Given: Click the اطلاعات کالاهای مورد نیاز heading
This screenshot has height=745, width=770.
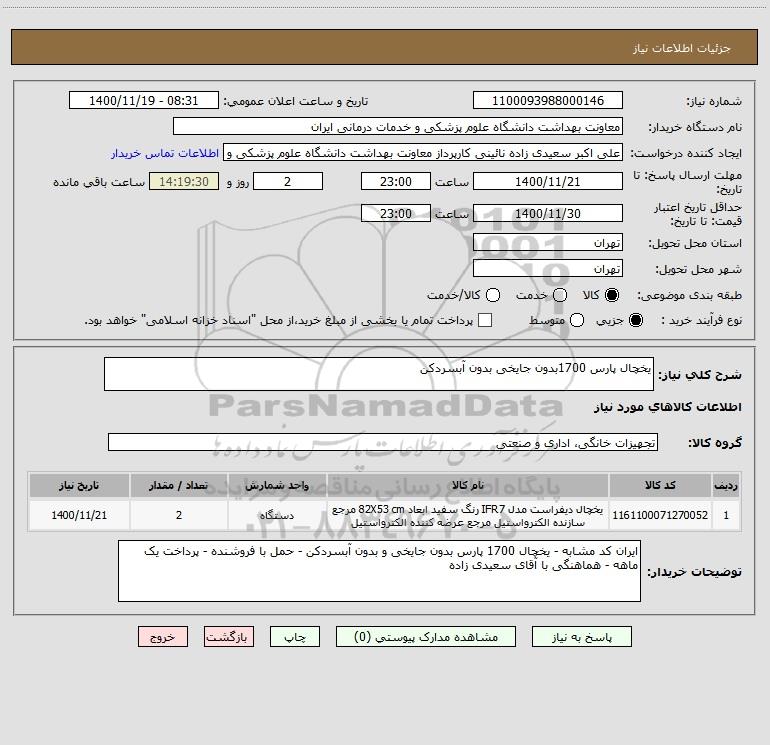Looking at the screenshot, I should click(x=667, y=407).
